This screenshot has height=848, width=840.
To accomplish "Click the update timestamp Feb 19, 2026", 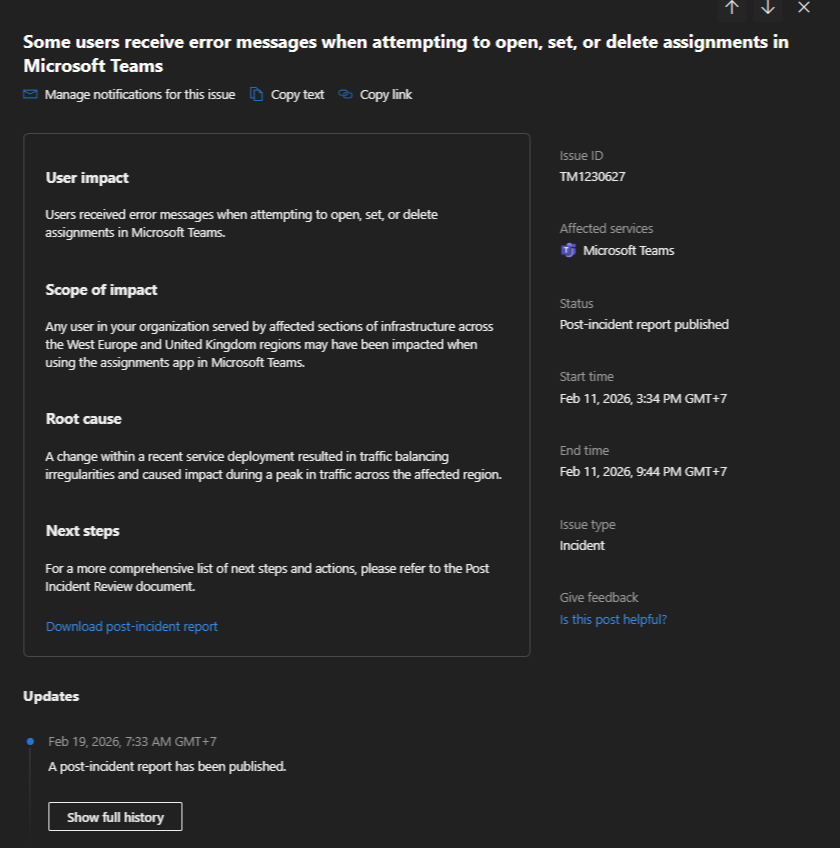I will click(133, 741).
